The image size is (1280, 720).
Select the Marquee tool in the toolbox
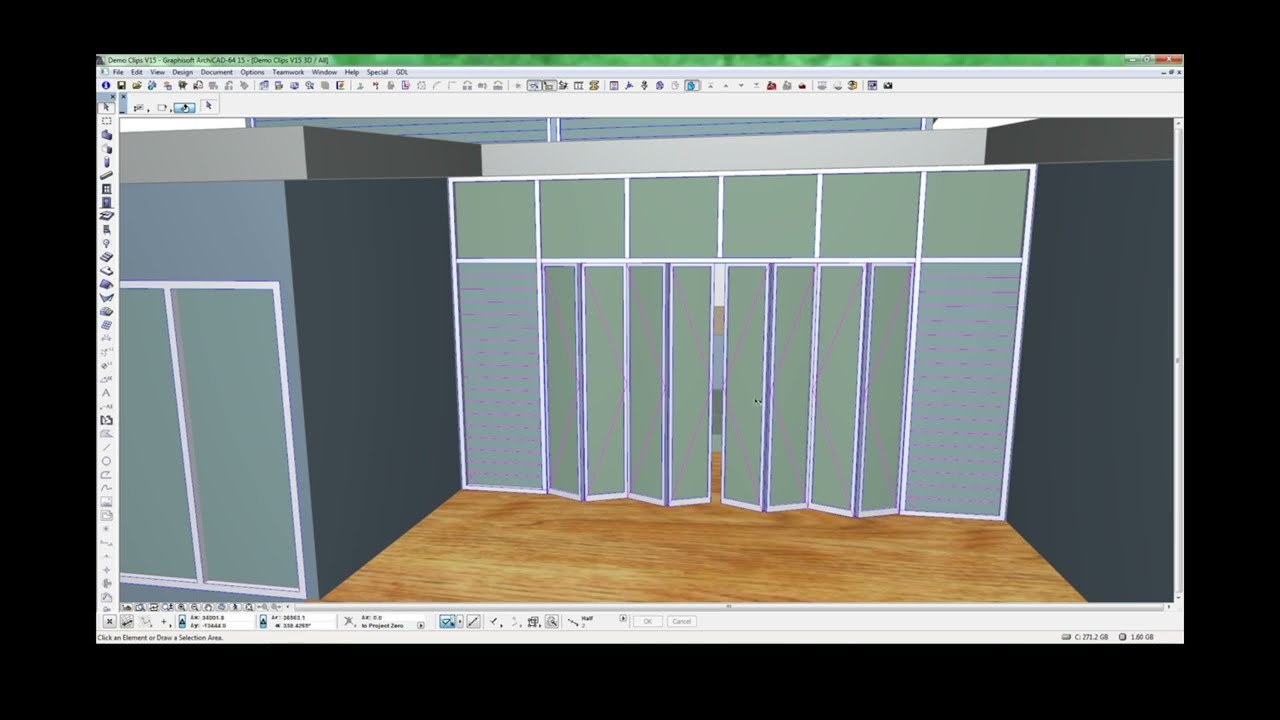pyautogui.click(x=107, y=121)
